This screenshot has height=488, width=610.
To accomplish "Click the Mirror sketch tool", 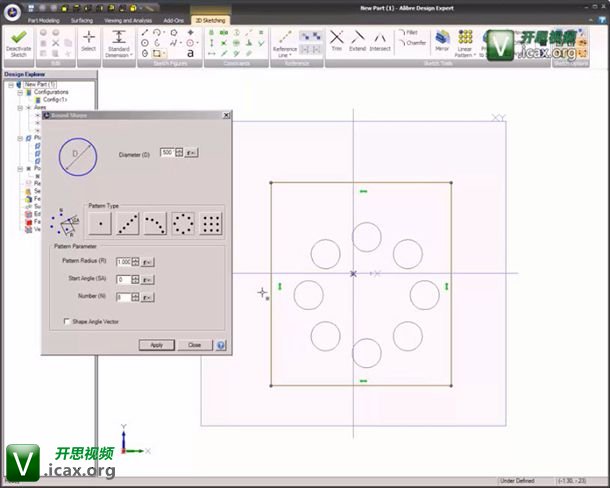I will (442, 41).
